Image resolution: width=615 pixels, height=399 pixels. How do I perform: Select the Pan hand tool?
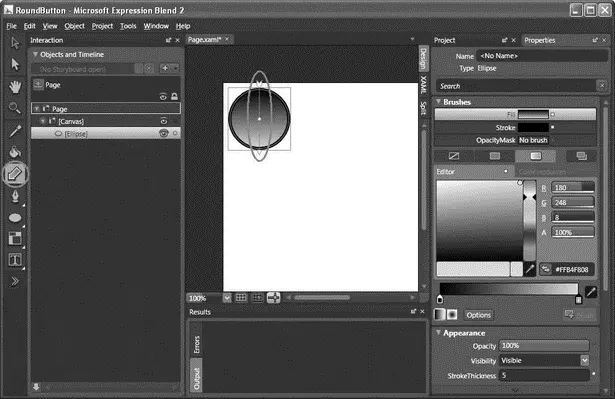(15, 87)
